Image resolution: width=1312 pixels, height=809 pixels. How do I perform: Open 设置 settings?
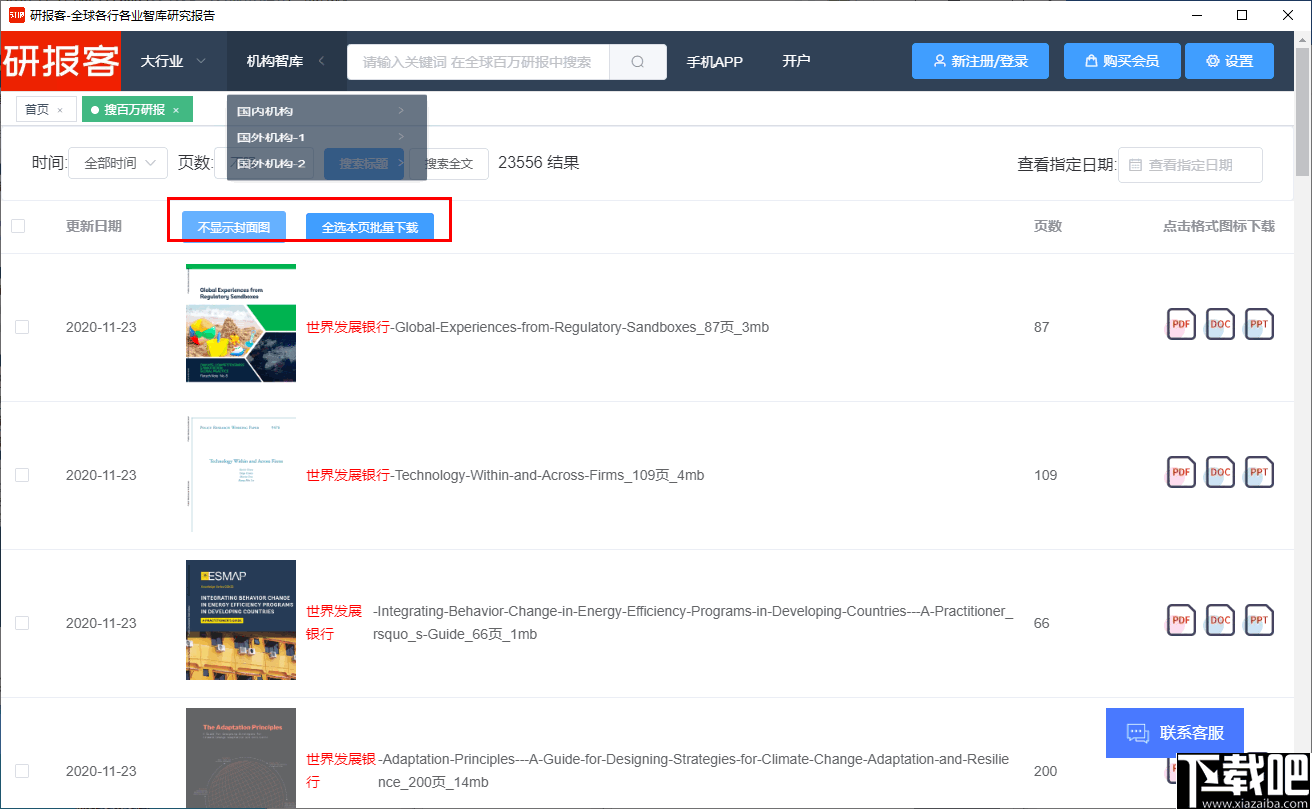[x=1229, y=61]
